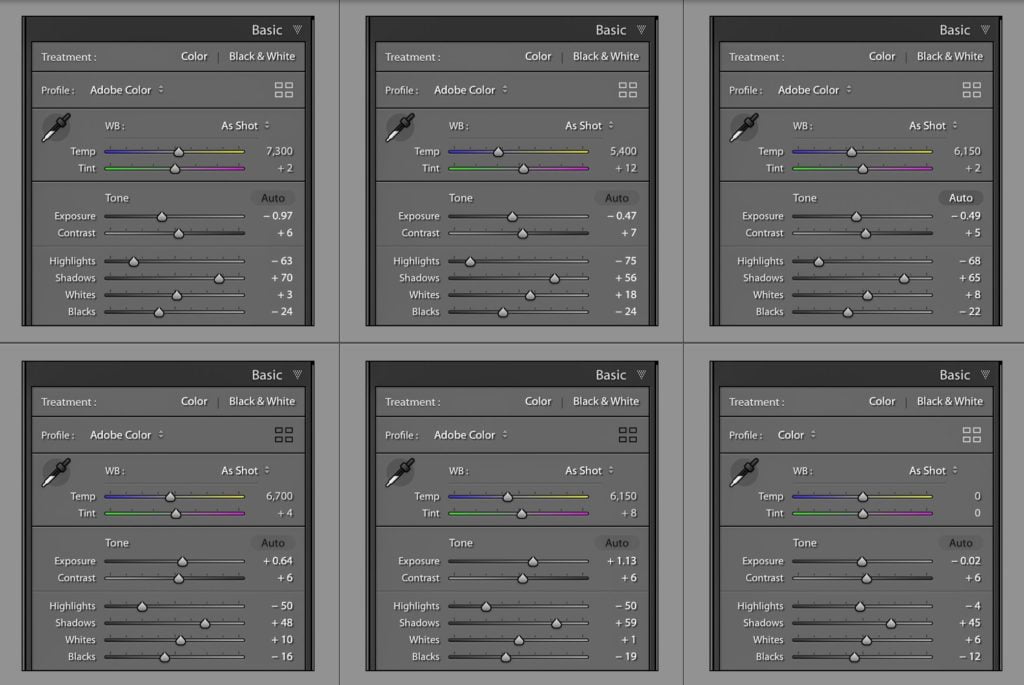This screenshot has height=685, width=1024.
Task: Set Treatment to Color in Temp 5,400 panel
Action: tap(538, 56)
